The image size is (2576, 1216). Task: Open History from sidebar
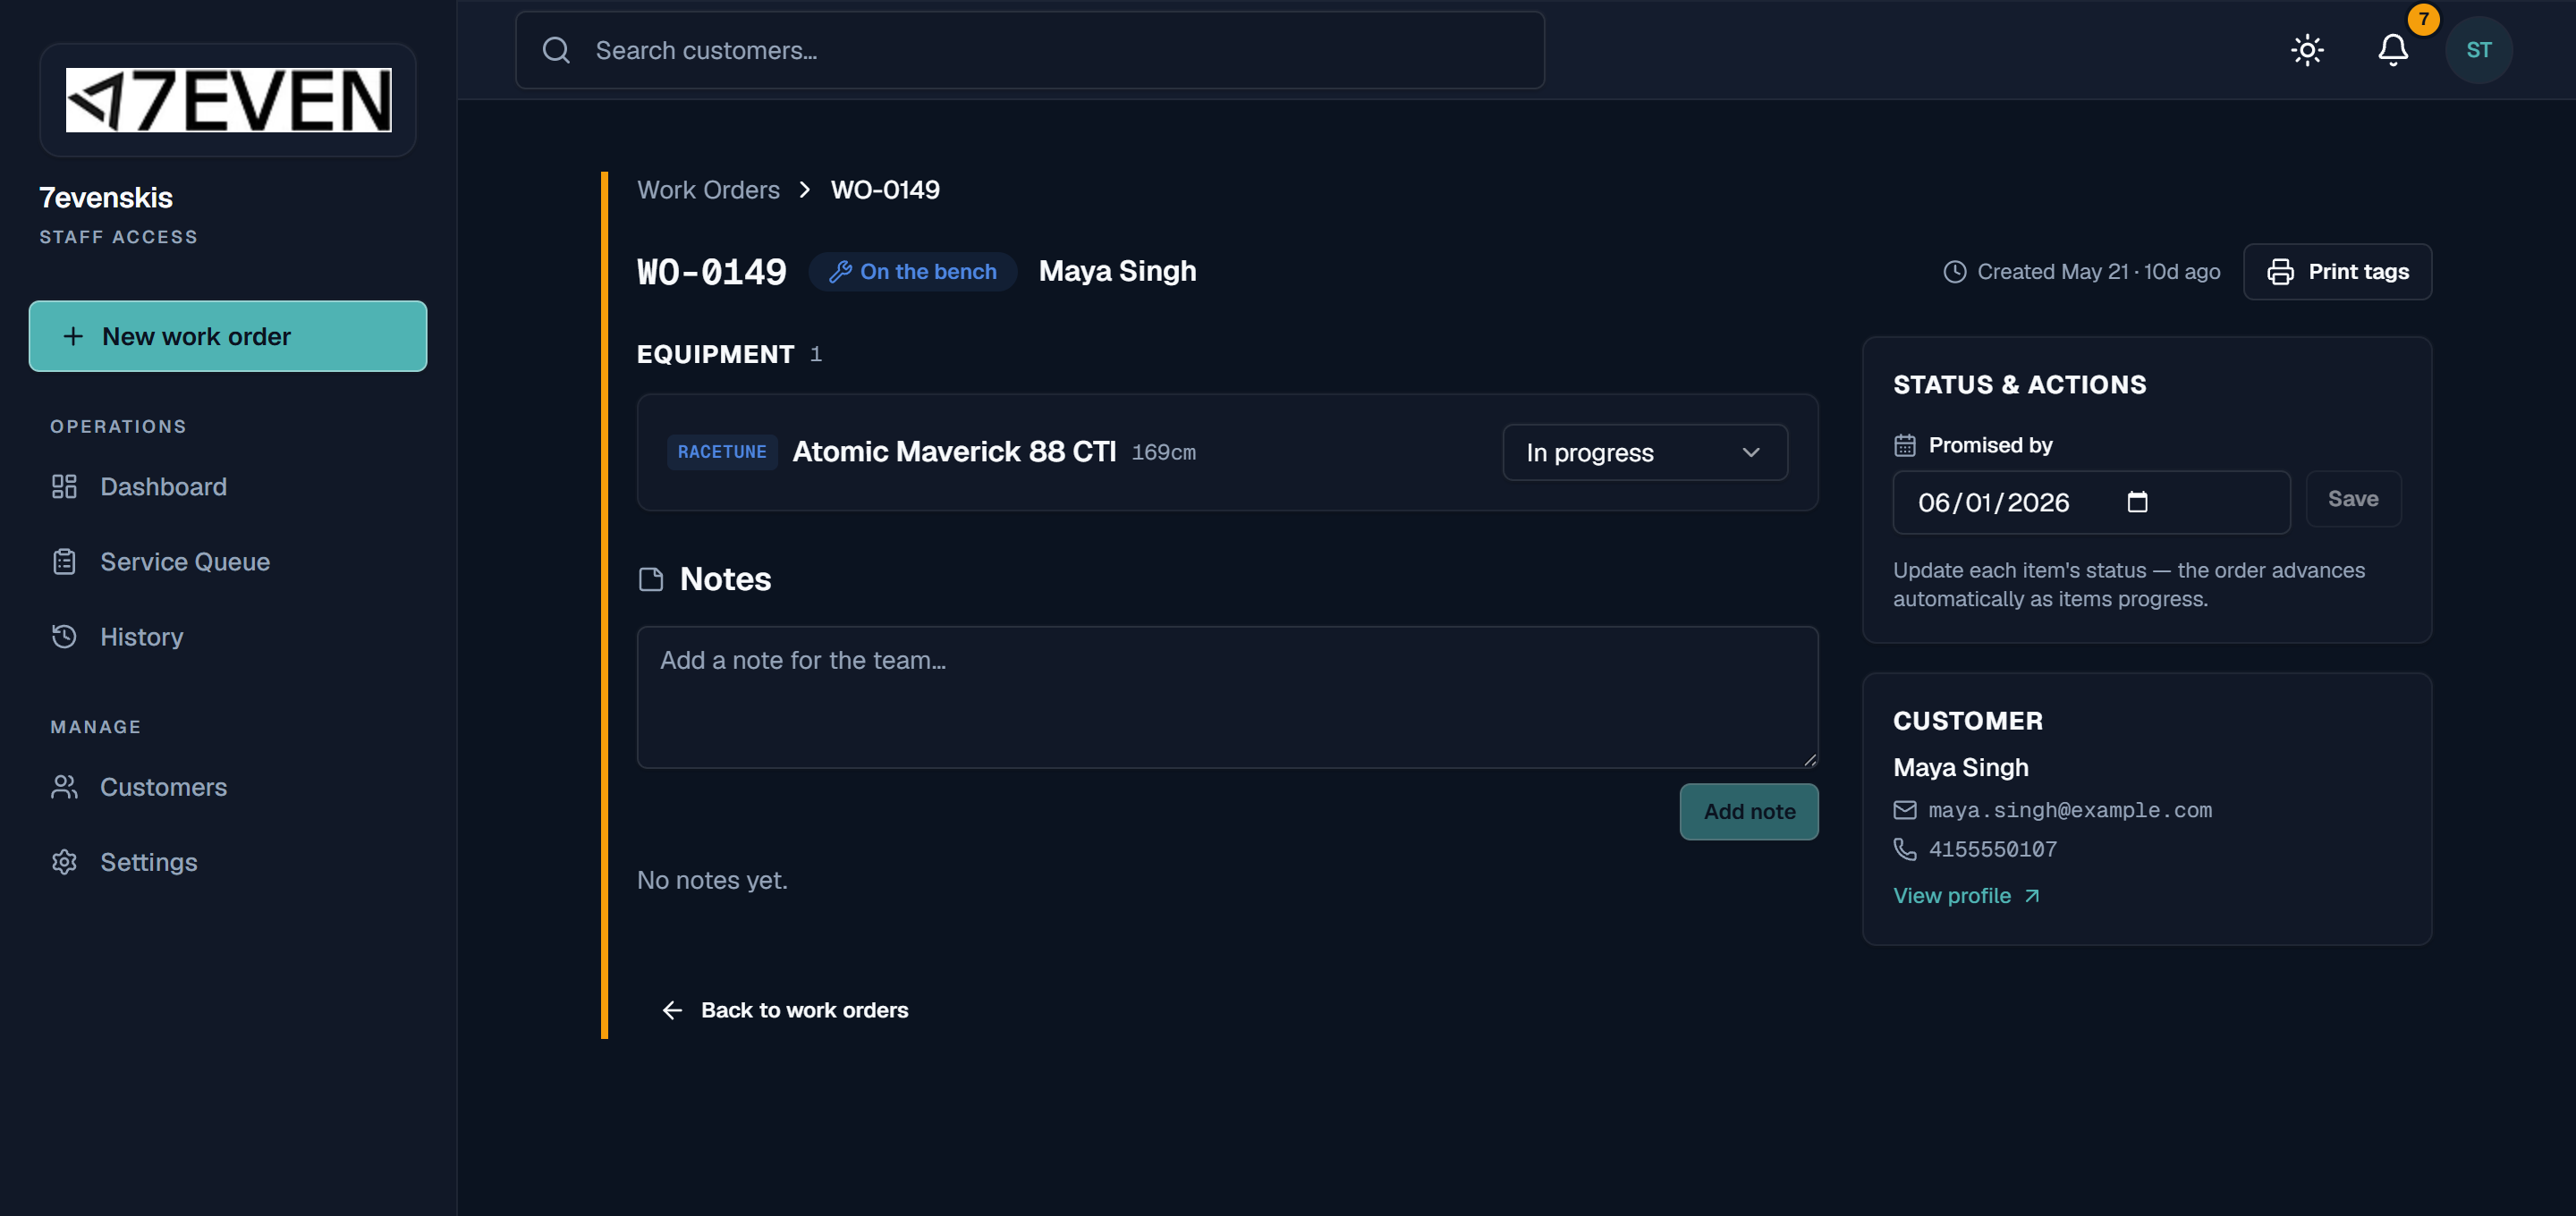pos(228,637)
